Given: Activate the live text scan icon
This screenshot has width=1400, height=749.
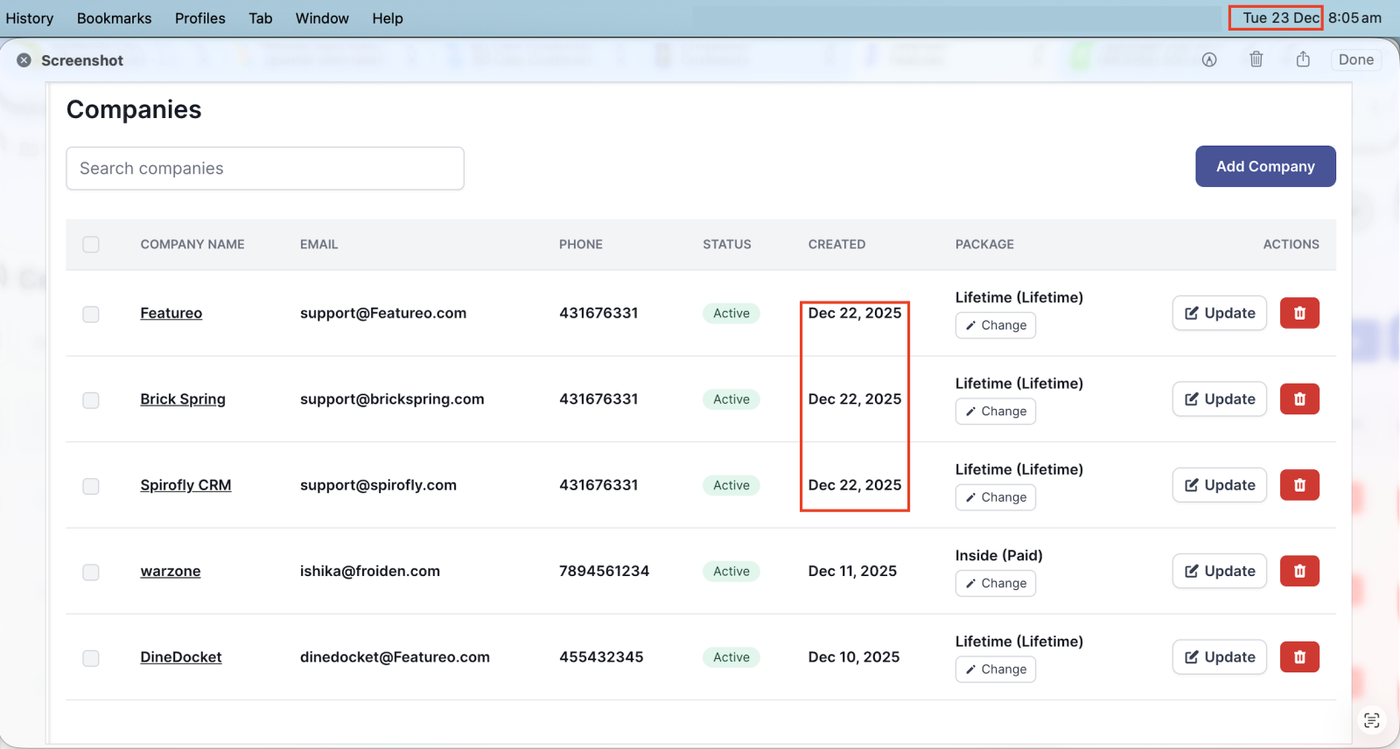Looking at the screenshot, I should point(1371,721).
